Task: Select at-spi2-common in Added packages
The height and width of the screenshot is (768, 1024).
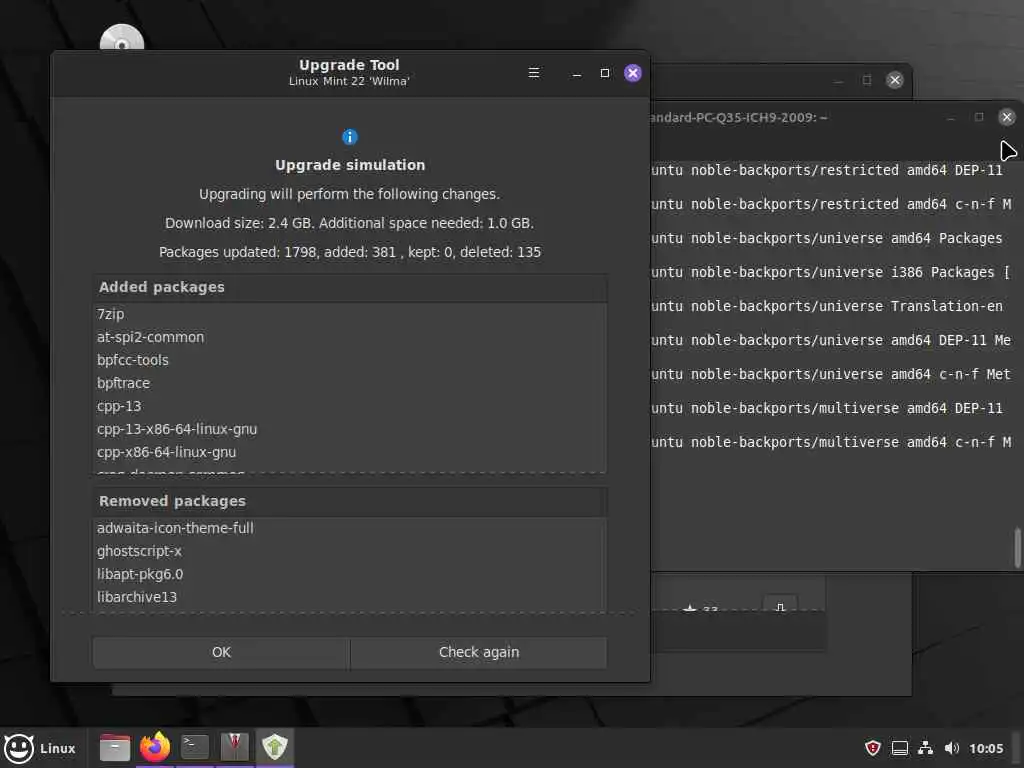Action: pyautogui.click(x=350, y=337)
